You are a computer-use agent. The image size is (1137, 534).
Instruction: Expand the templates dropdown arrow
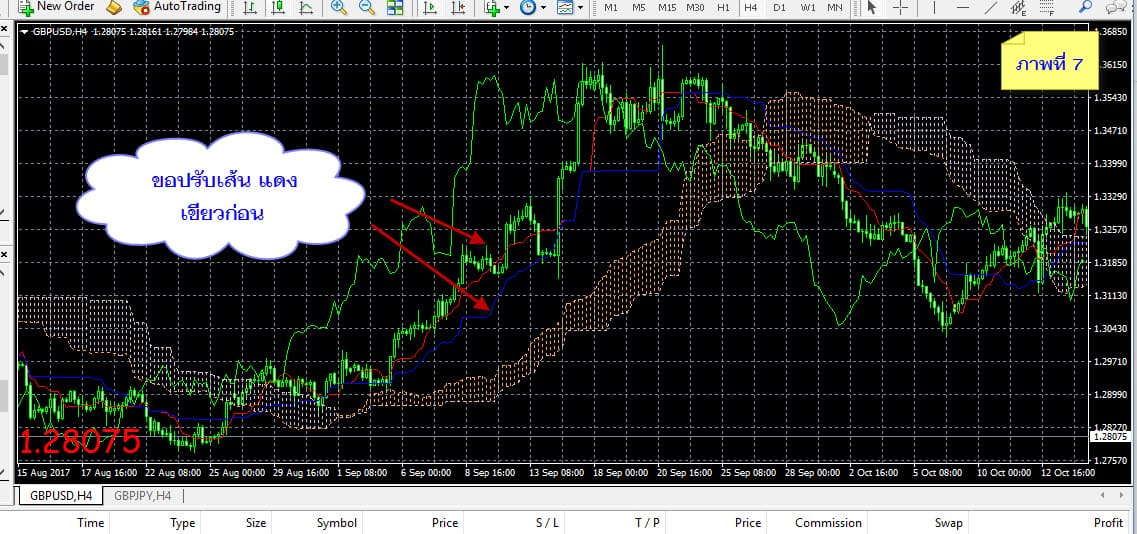[580, 8]
